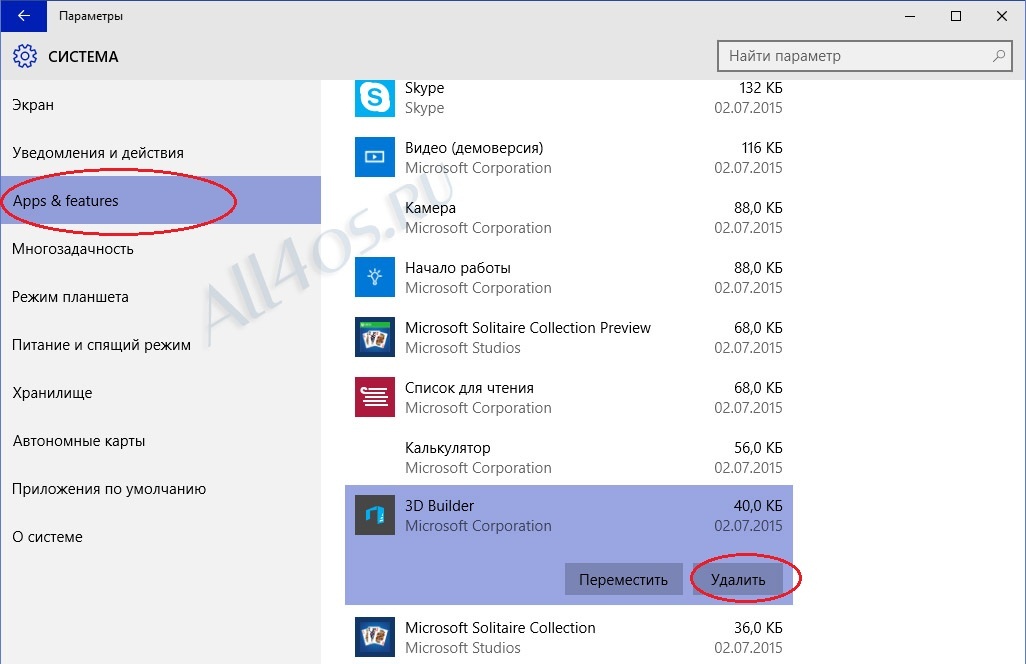The image size is (1026, 664).
Task: Open the Экран settings section
Action: tap(161, 105)
